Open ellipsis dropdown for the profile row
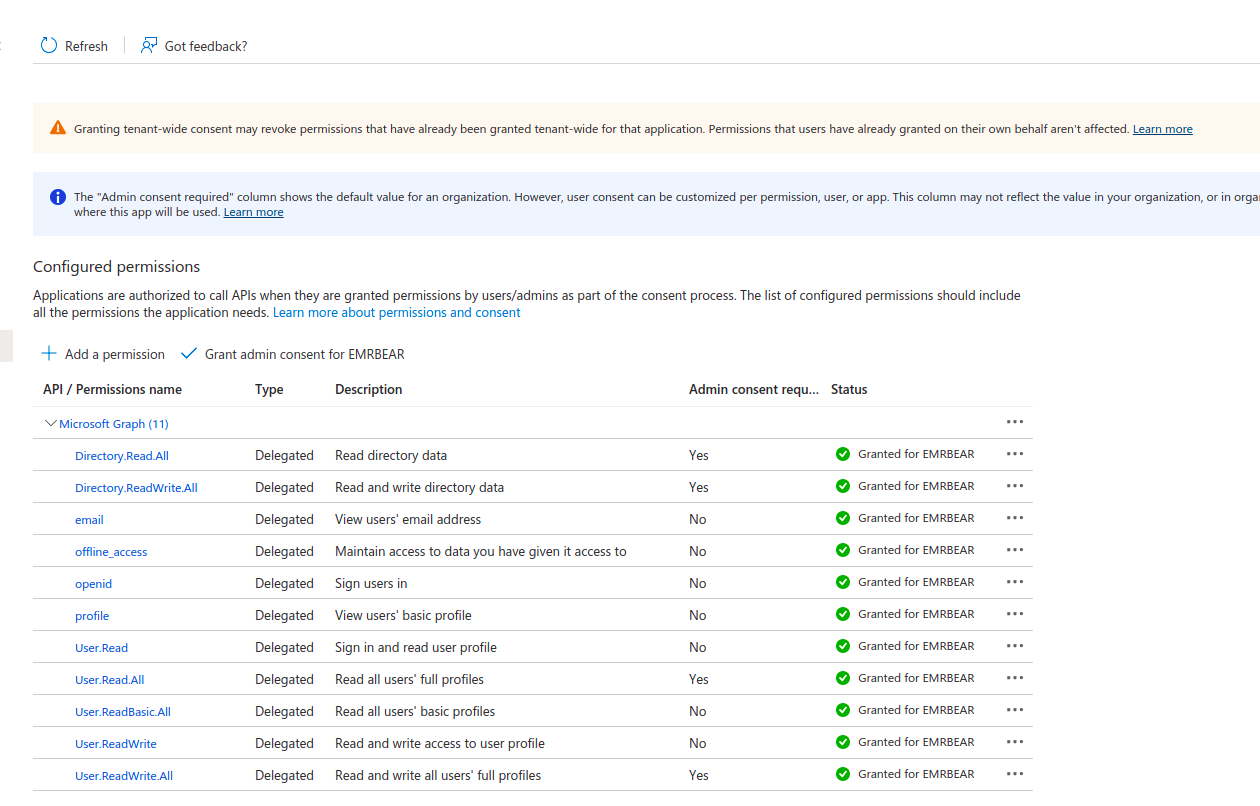 (1015, 614)
